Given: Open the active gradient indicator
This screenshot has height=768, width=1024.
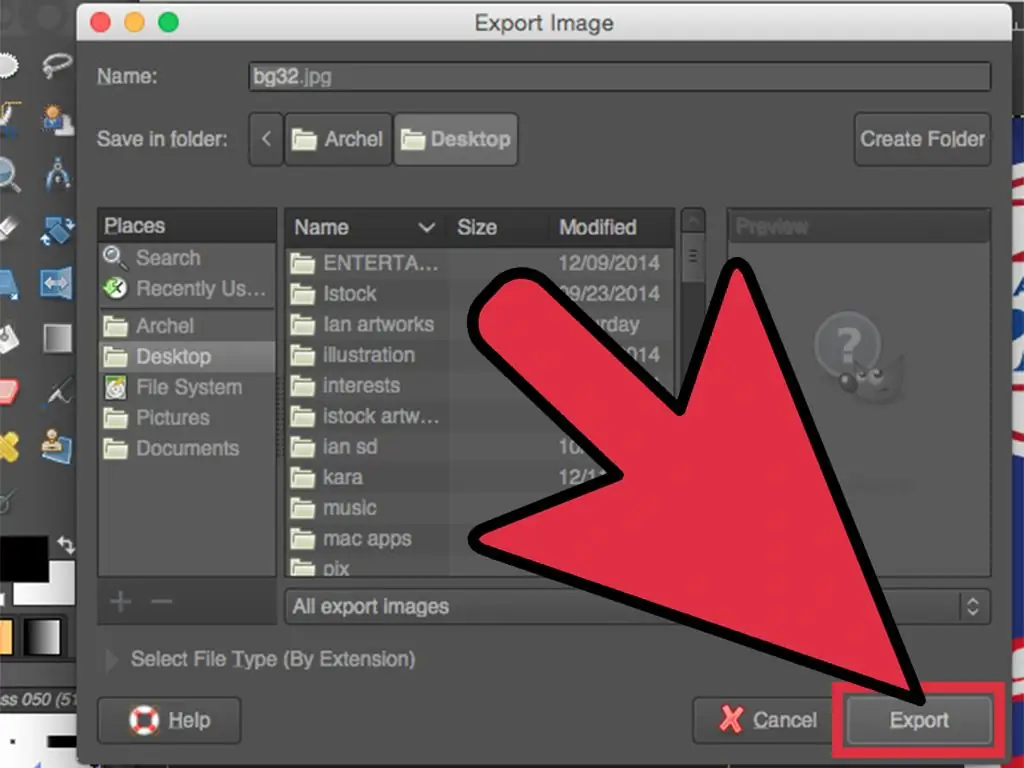Looking at the screenshot, I should [43, 635].
